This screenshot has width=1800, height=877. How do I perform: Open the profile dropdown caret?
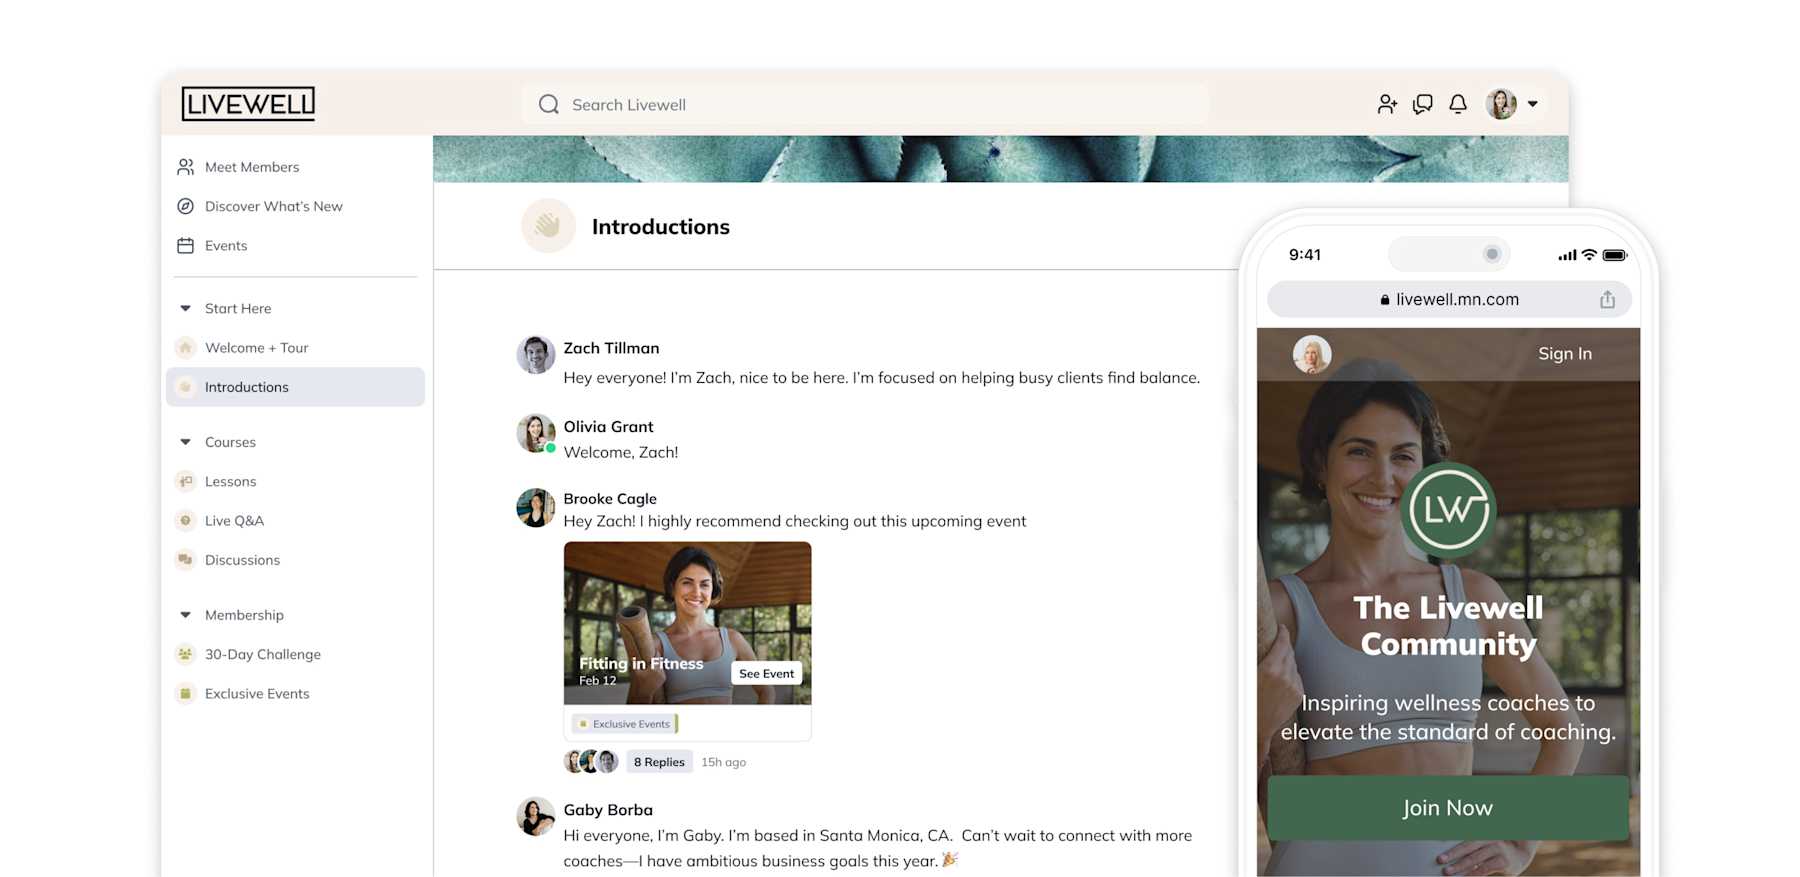(x=1533, y=104)
